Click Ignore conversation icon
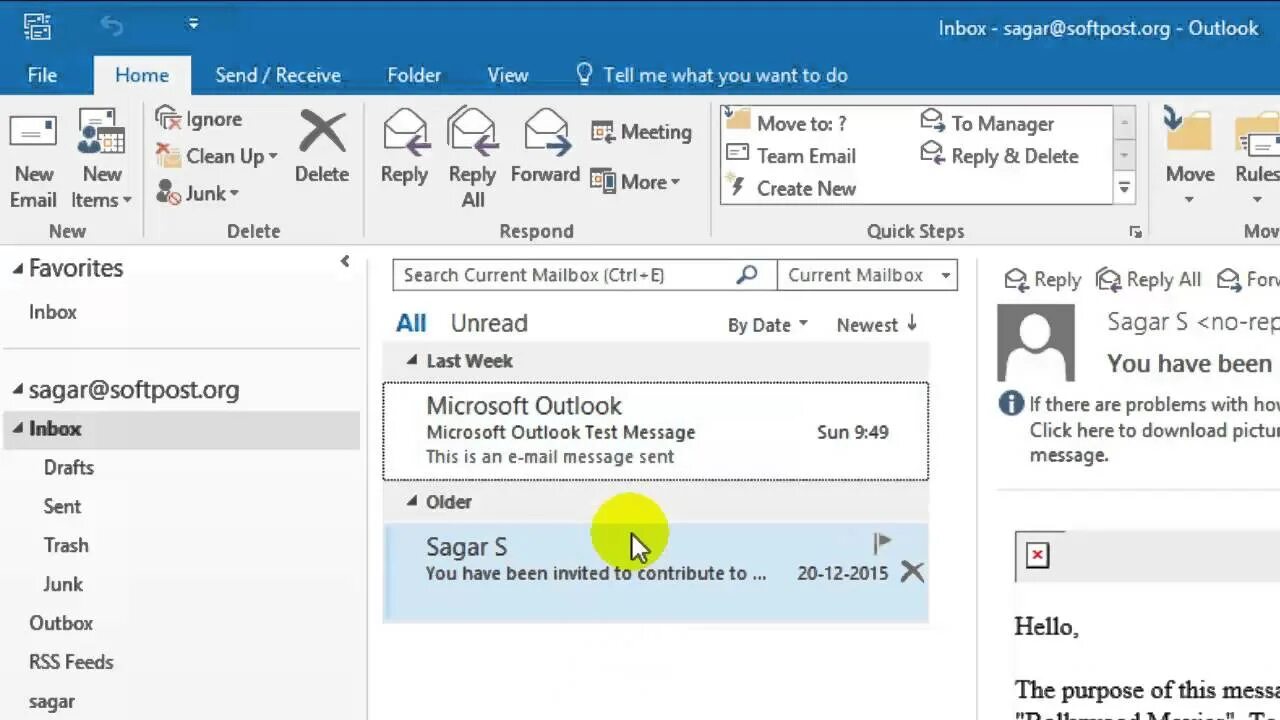 (x=168, y=119)
